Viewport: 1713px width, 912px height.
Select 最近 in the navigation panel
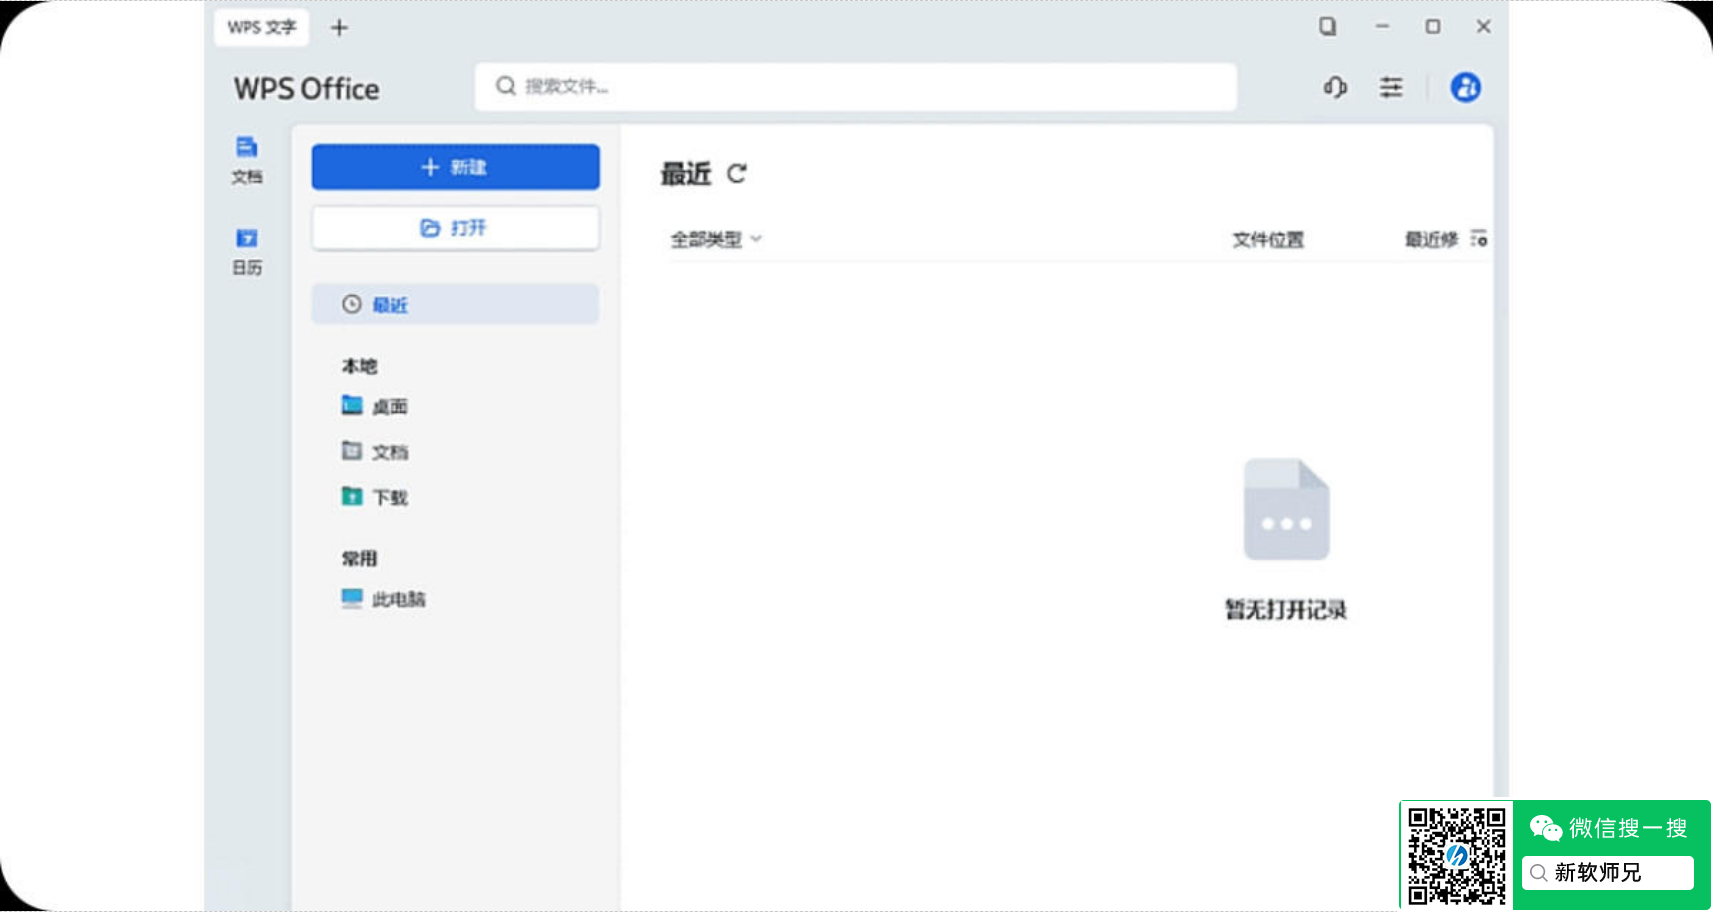click(455, 304)
